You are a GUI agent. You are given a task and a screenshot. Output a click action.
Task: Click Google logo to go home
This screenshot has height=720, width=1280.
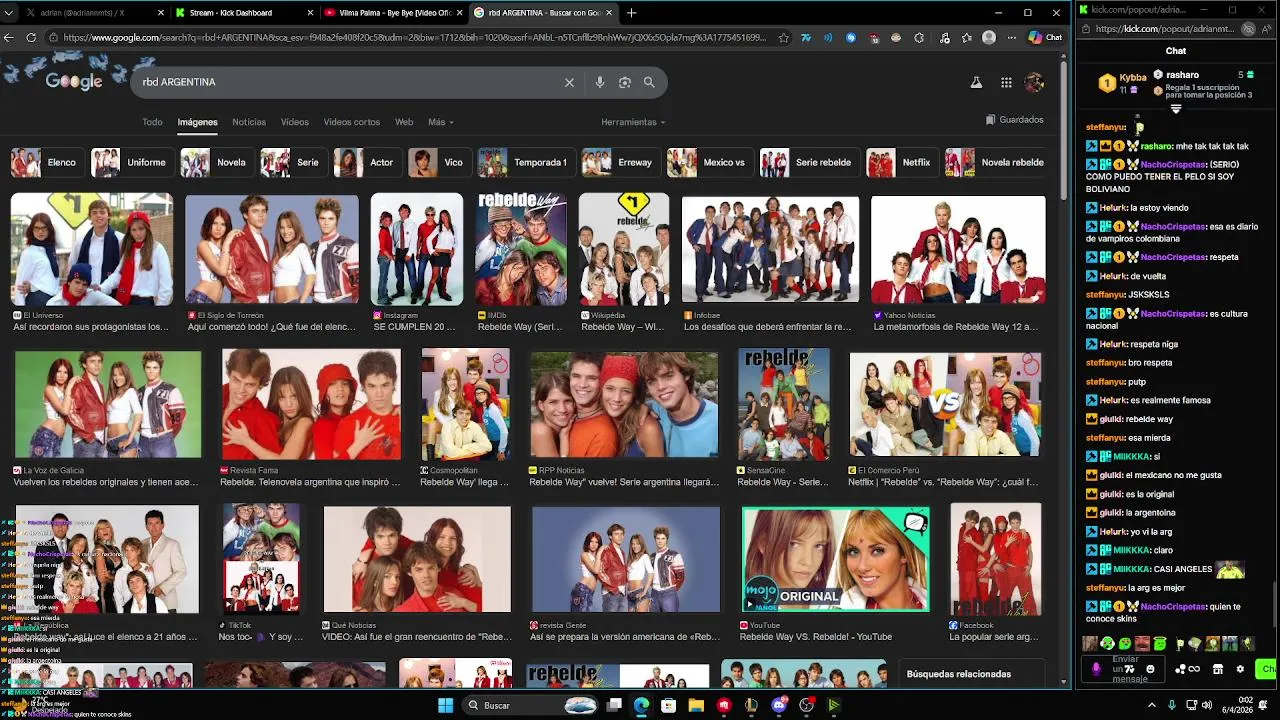click(74, 82)
